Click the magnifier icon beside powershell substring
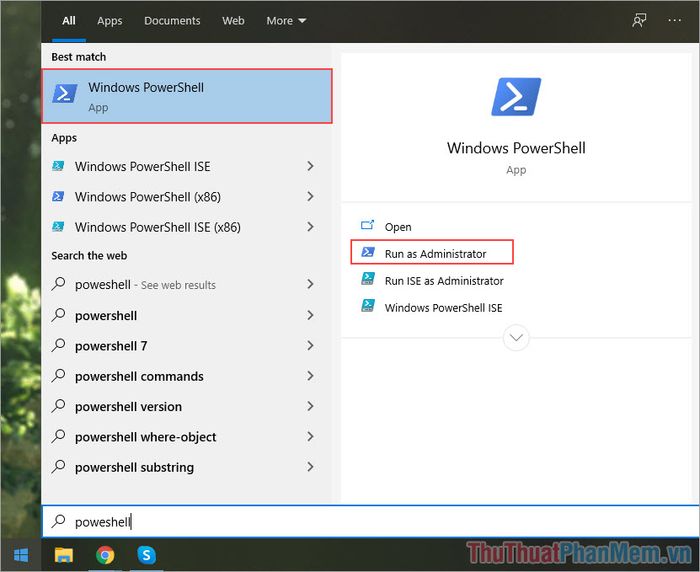The height and width of the screenshot is (572, 700). pyautogui.click(x=58, y=467)
